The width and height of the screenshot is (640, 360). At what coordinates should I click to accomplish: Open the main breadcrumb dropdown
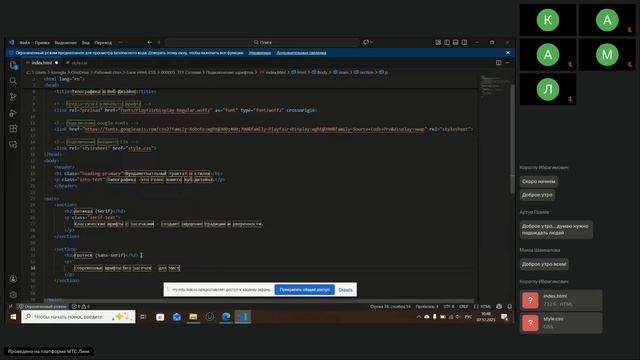(340, 72)
